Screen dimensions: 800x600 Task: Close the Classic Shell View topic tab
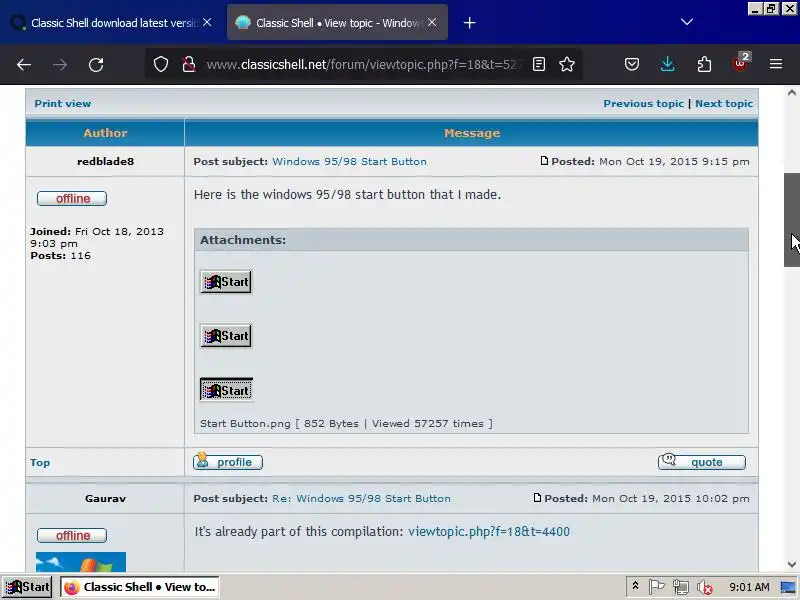[x=432, y=22]
